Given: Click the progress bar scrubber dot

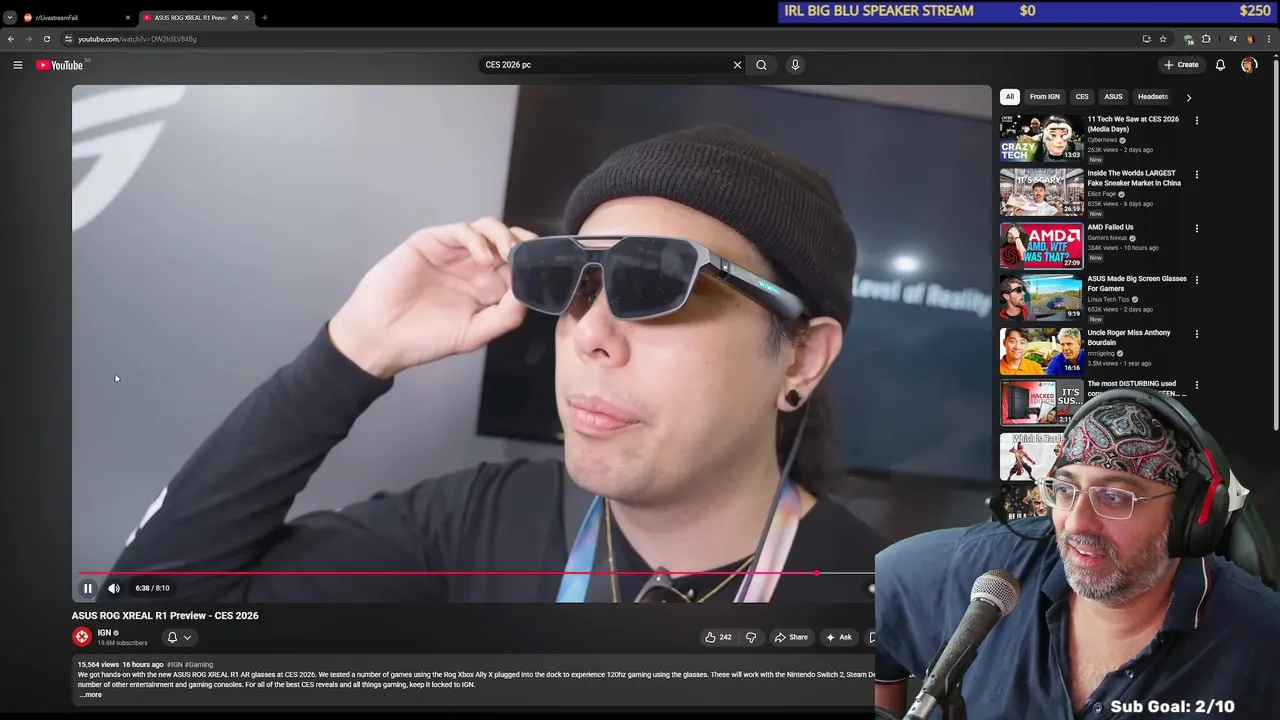Looking at the screenshot, I should point(816,573).
